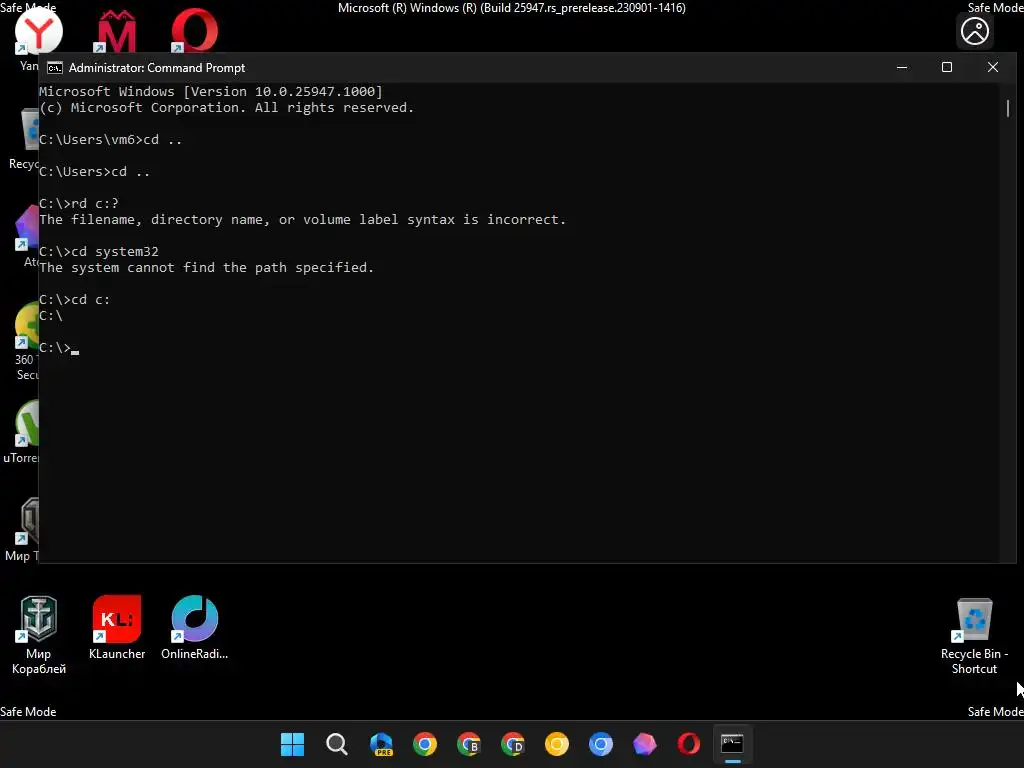Open red M desktop shortcut

tap(116, 31)
